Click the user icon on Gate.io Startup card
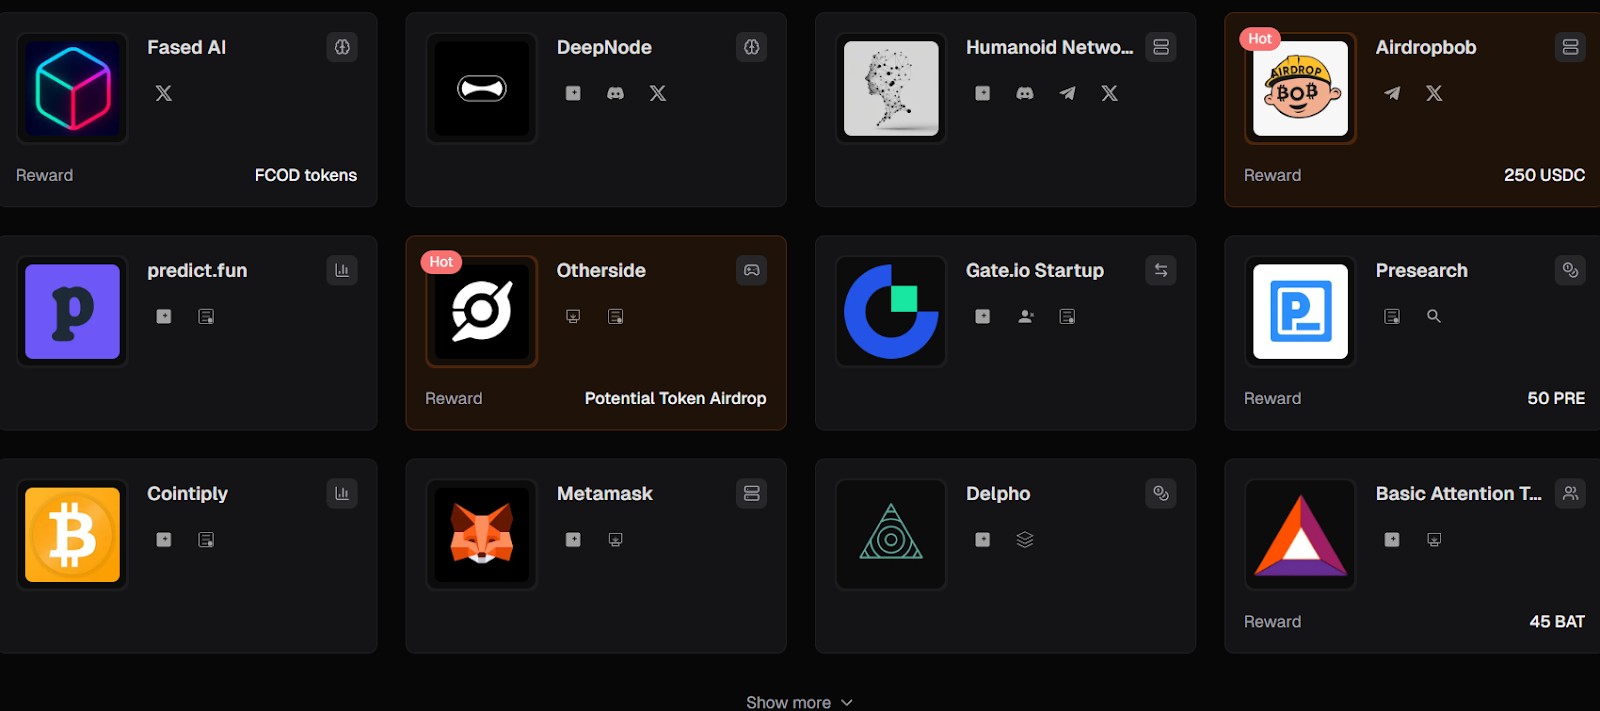The image size is (1600, 711). [x=1025, y=316]
